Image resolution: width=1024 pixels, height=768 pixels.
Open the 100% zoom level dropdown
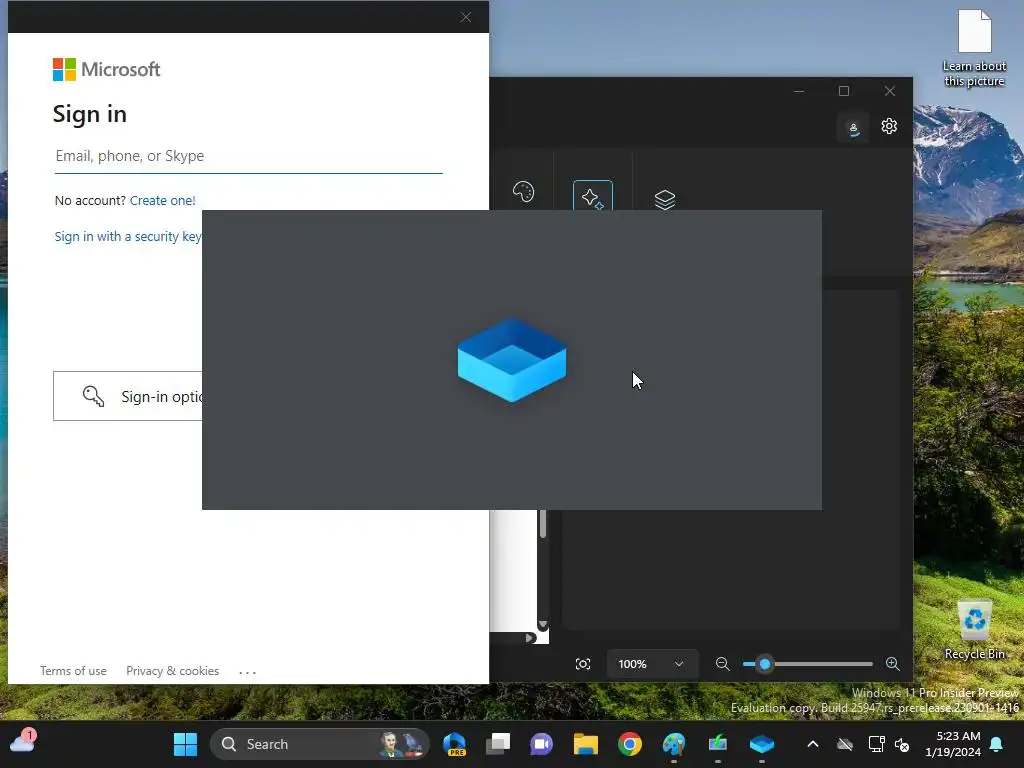coord(652,664)
